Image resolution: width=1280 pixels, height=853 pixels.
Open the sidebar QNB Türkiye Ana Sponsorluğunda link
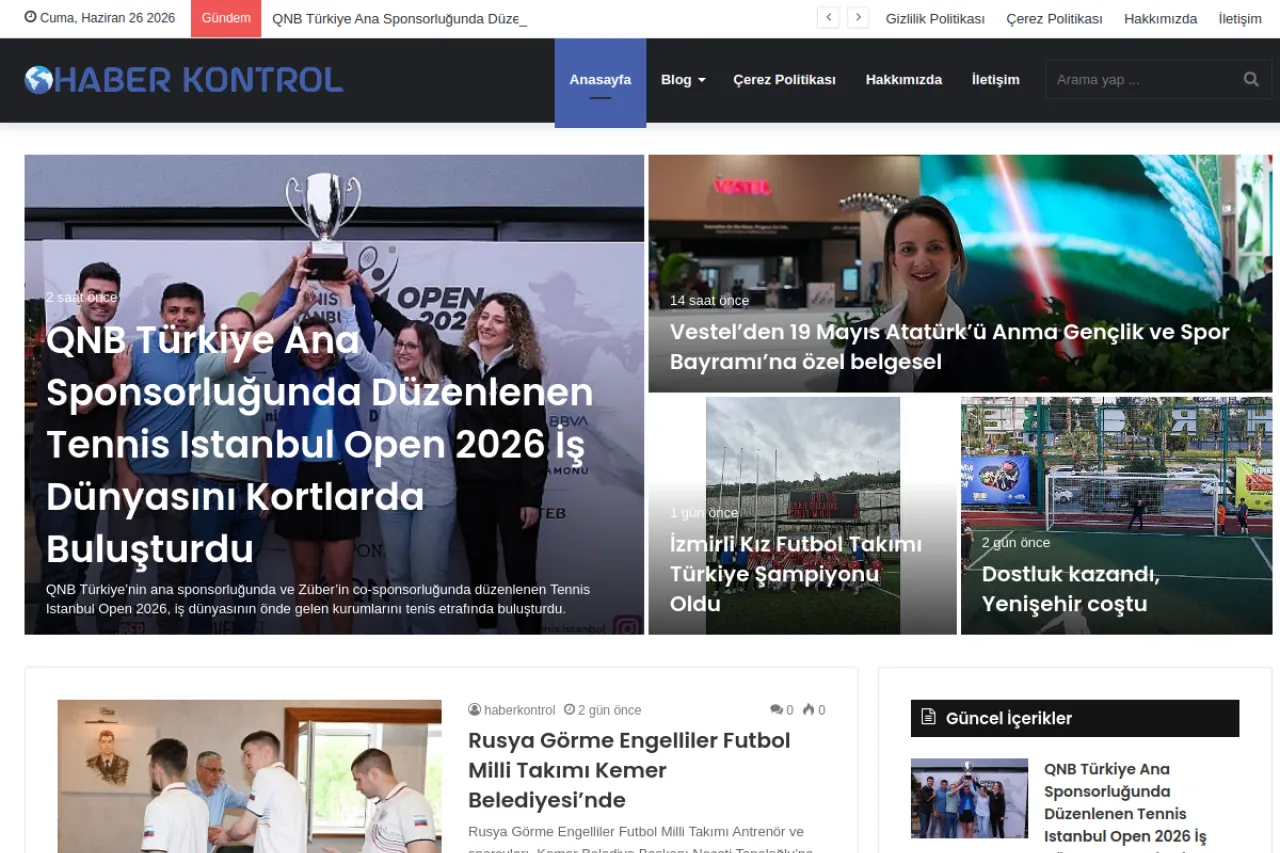click(1126, 803)
